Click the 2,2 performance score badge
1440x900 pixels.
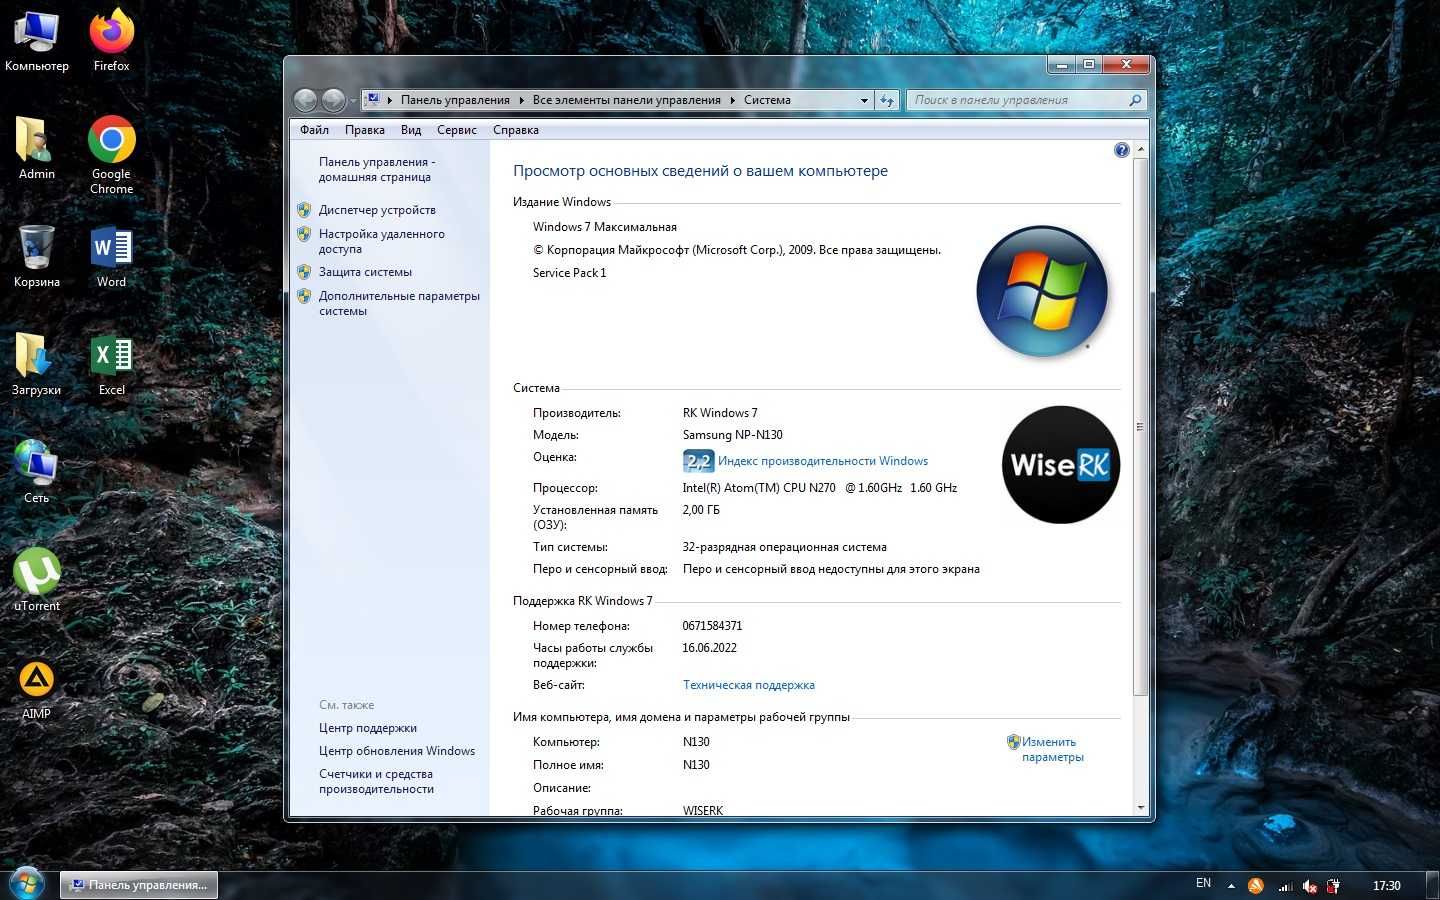(x=698, y=461)
